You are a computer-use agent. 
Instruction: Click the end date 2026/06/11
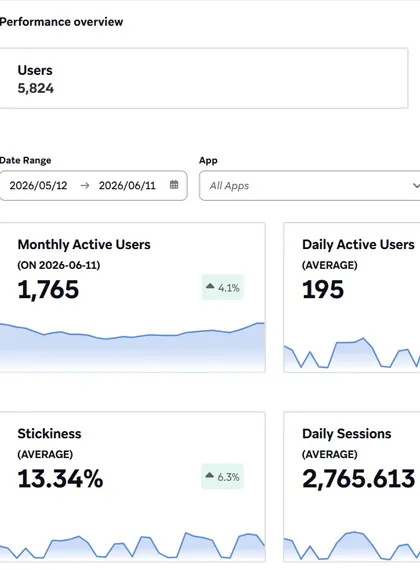point(127,186)
